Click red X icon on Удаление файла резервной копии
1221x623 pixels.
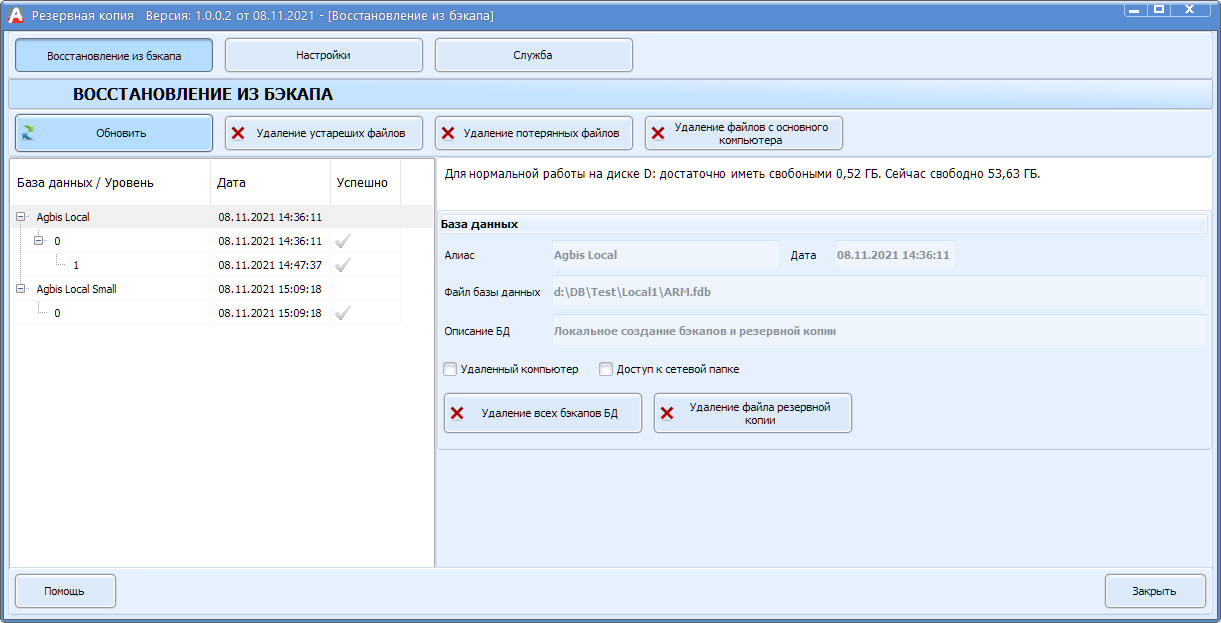click(x=667, y=413)
